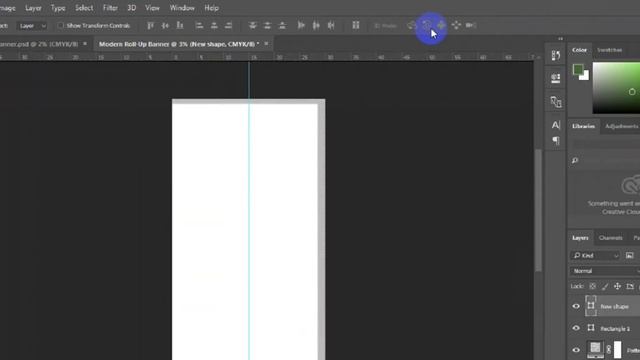Click the mask link chain icon on bottom layer

pyautogui.click(x=609, y=349)
